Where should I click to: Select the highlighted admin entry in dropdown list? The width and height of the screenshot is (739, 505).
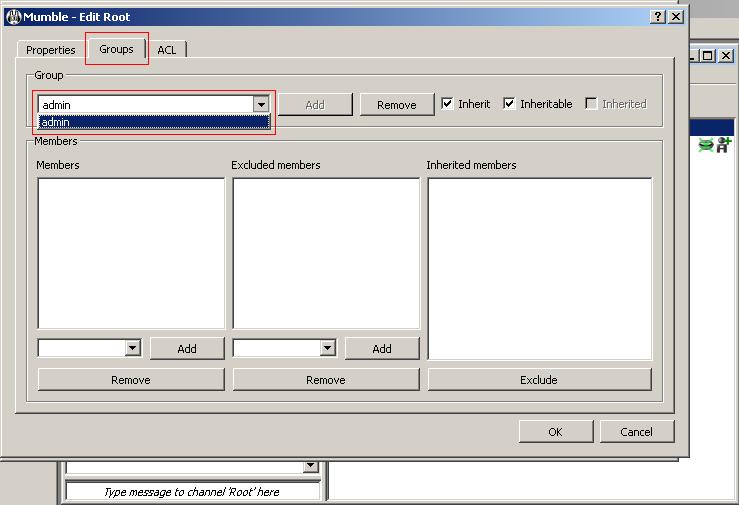tap(154, 122)
